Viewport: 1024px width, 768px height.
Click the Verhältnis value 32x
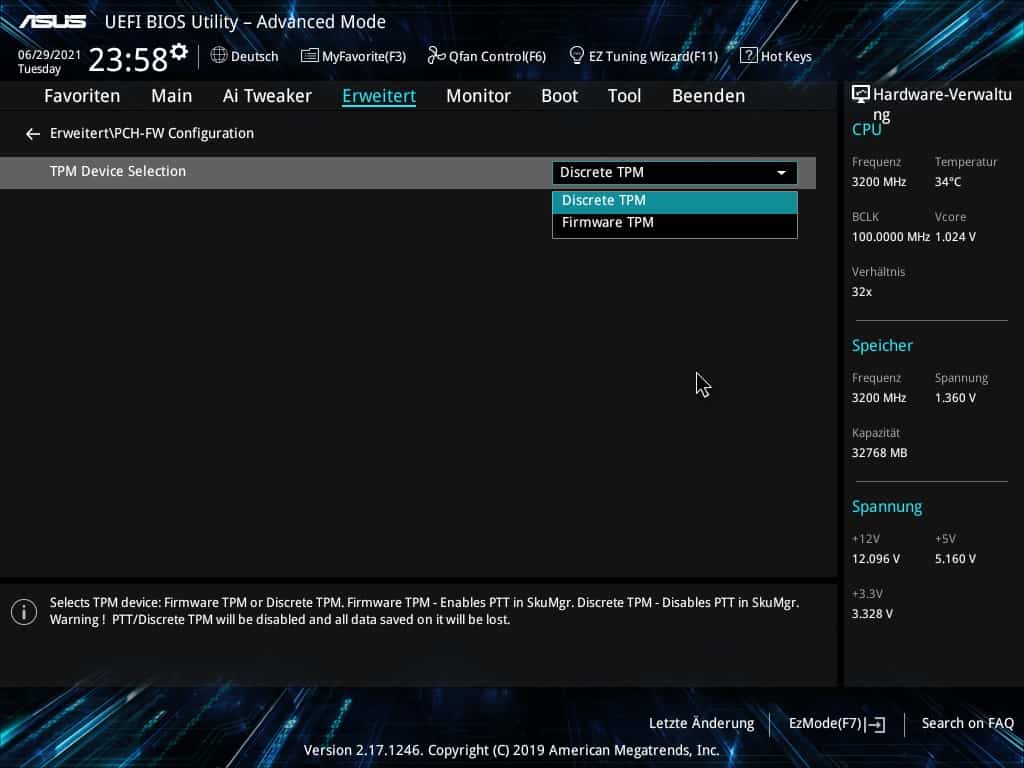862,292
